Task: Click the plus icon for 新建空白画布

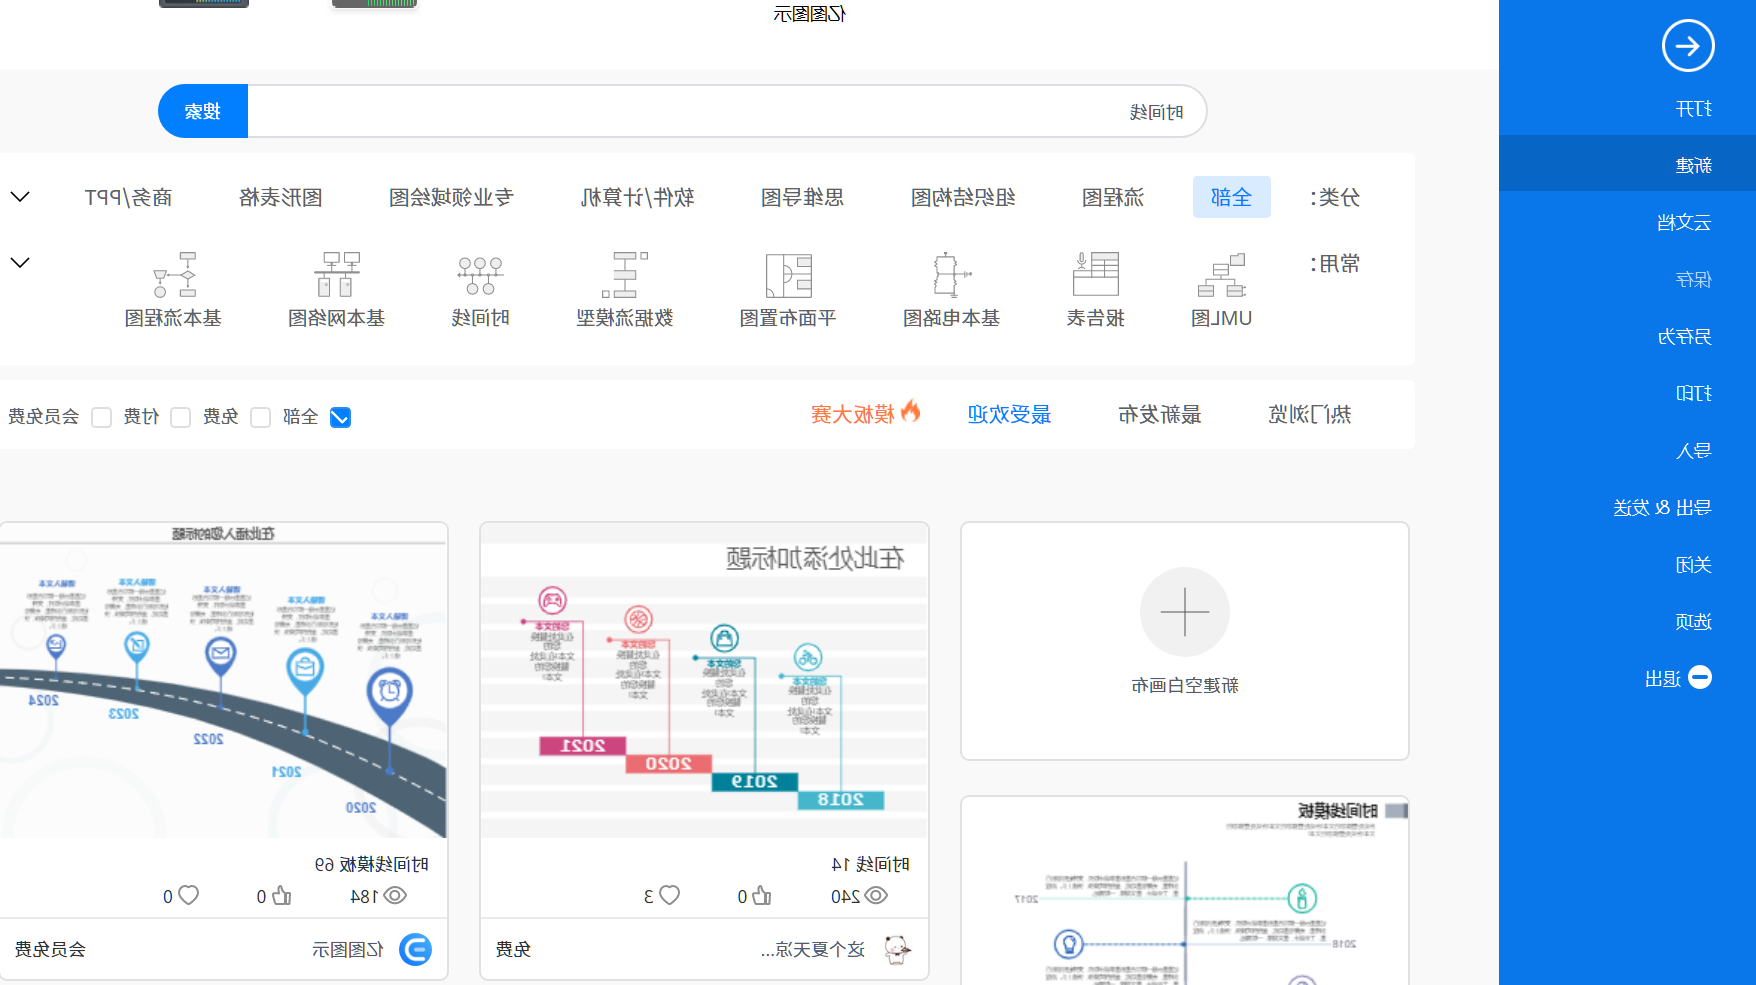Action: [x=1185, y=612]
